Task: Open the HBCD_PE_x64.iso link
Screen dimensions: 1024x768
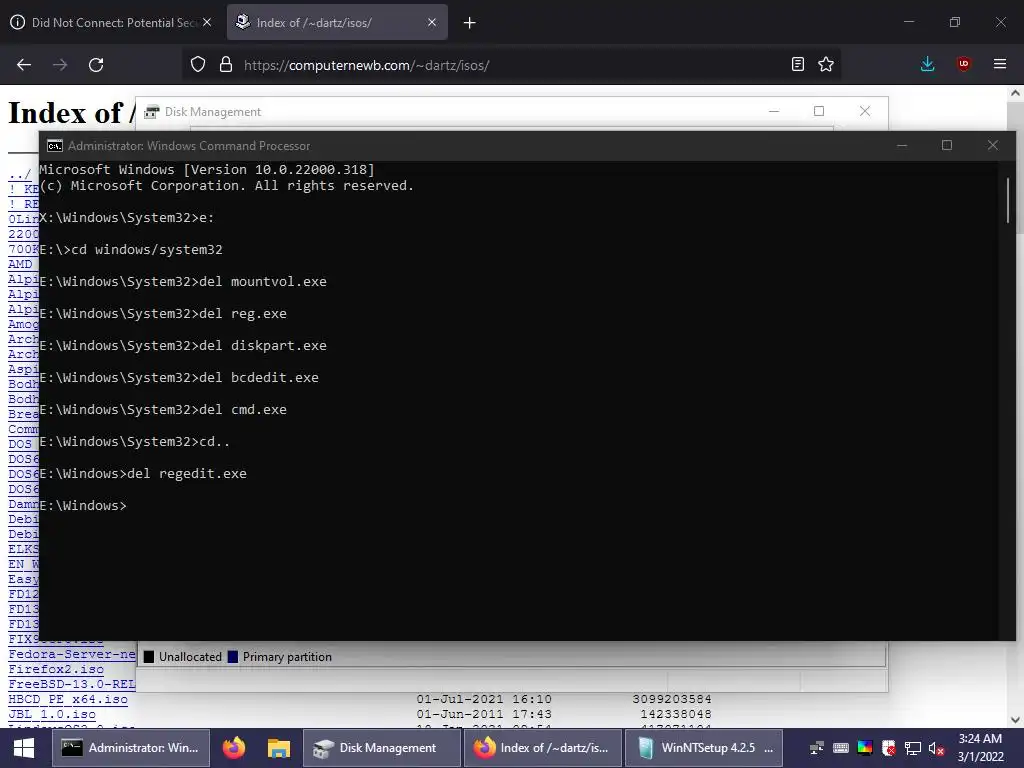Action: (x=68, y=699)
